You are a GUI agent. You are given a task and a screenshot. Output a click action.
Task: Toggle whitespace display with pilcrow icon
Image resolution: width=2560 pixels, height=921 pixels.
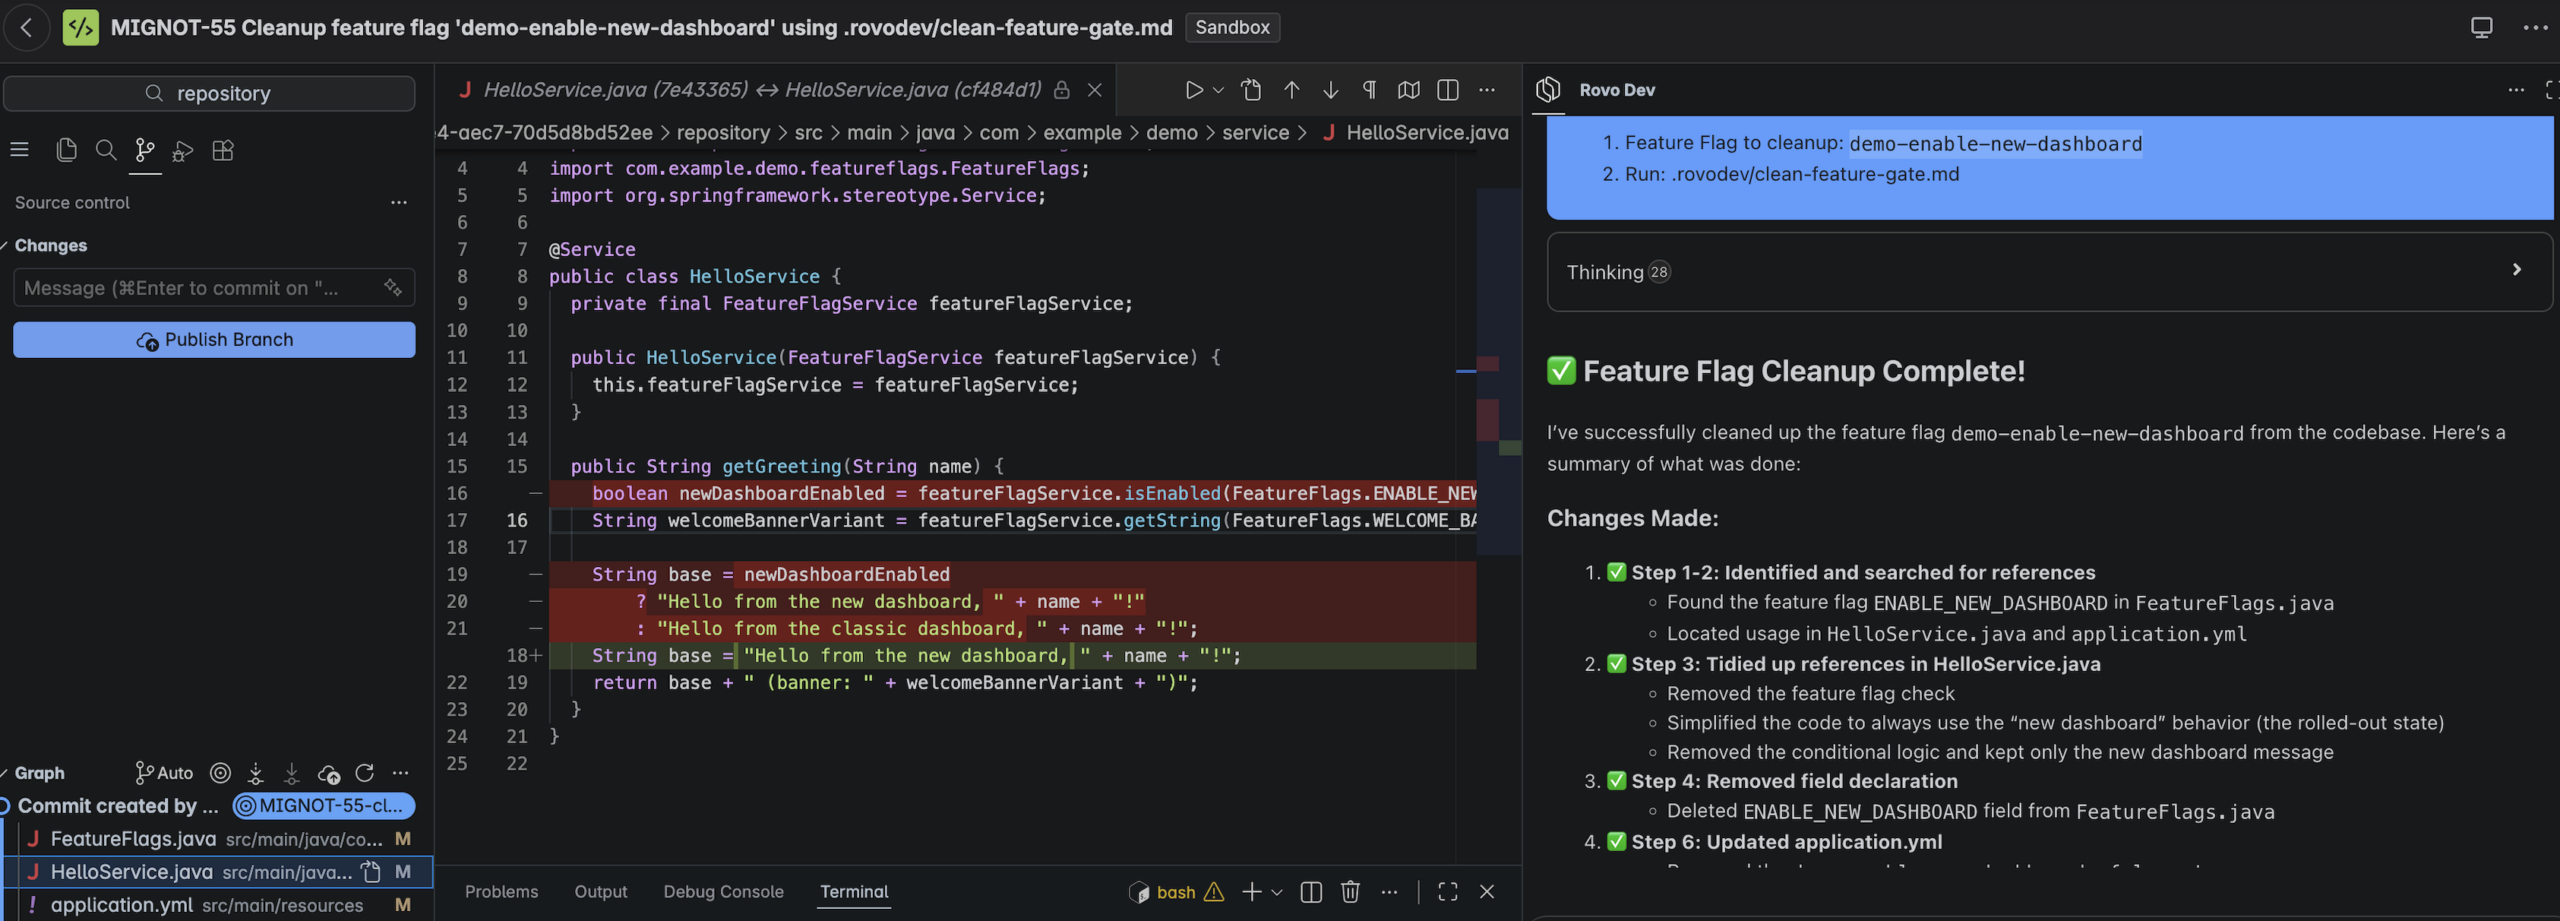[1369, 90]
